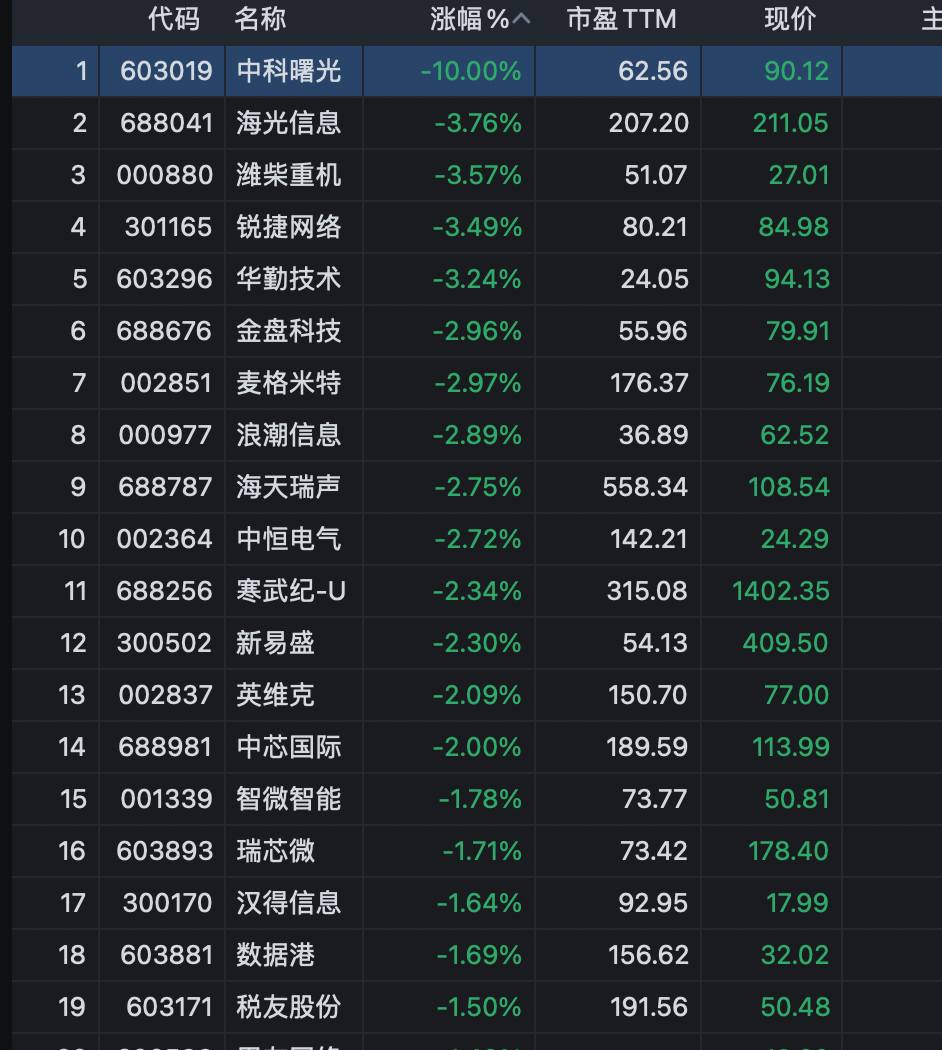Click stock code 001339
The height and width of the screenshot is (1050, 942).
coord(167,799)
